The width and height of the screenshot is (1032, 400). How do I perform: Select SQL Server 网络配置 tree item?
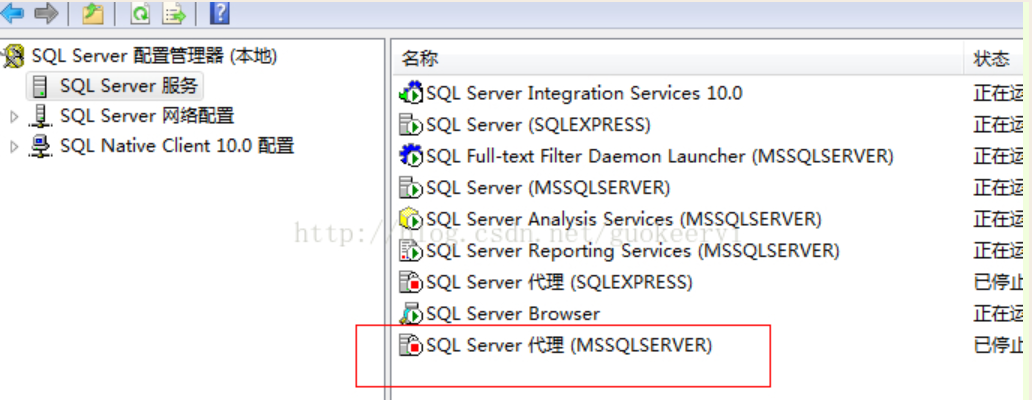click(147, 116)
